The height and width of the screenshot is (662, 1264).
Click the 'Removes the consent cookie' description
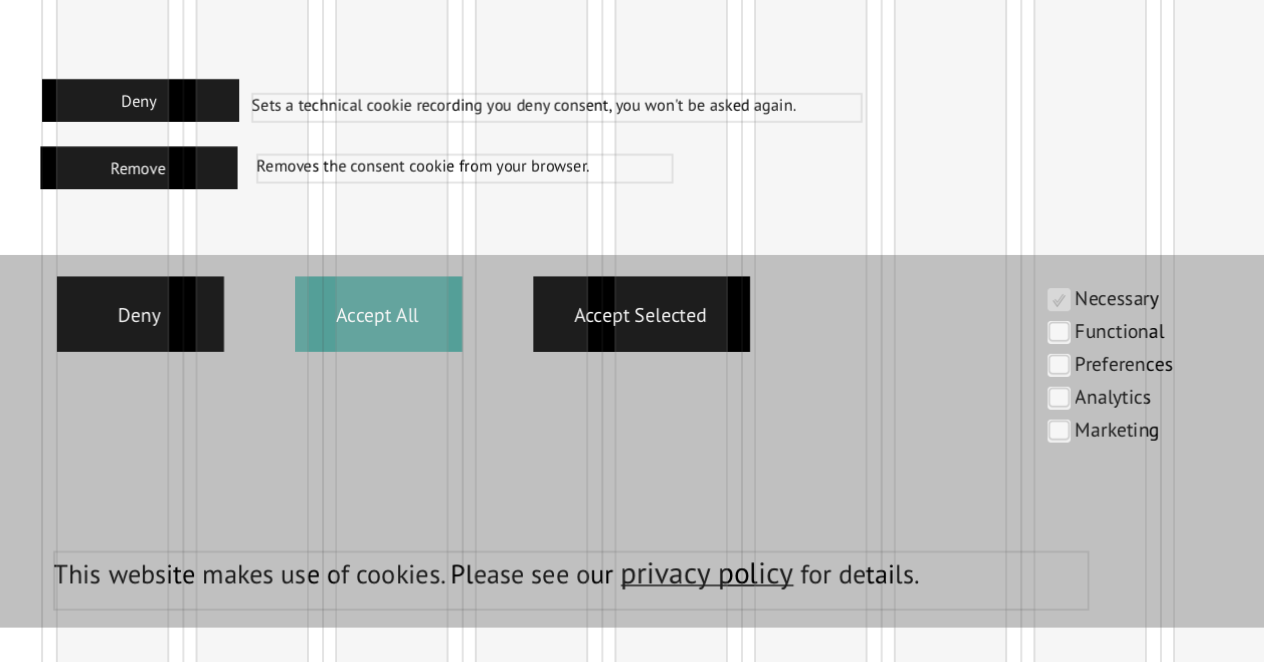click(423, 167)
